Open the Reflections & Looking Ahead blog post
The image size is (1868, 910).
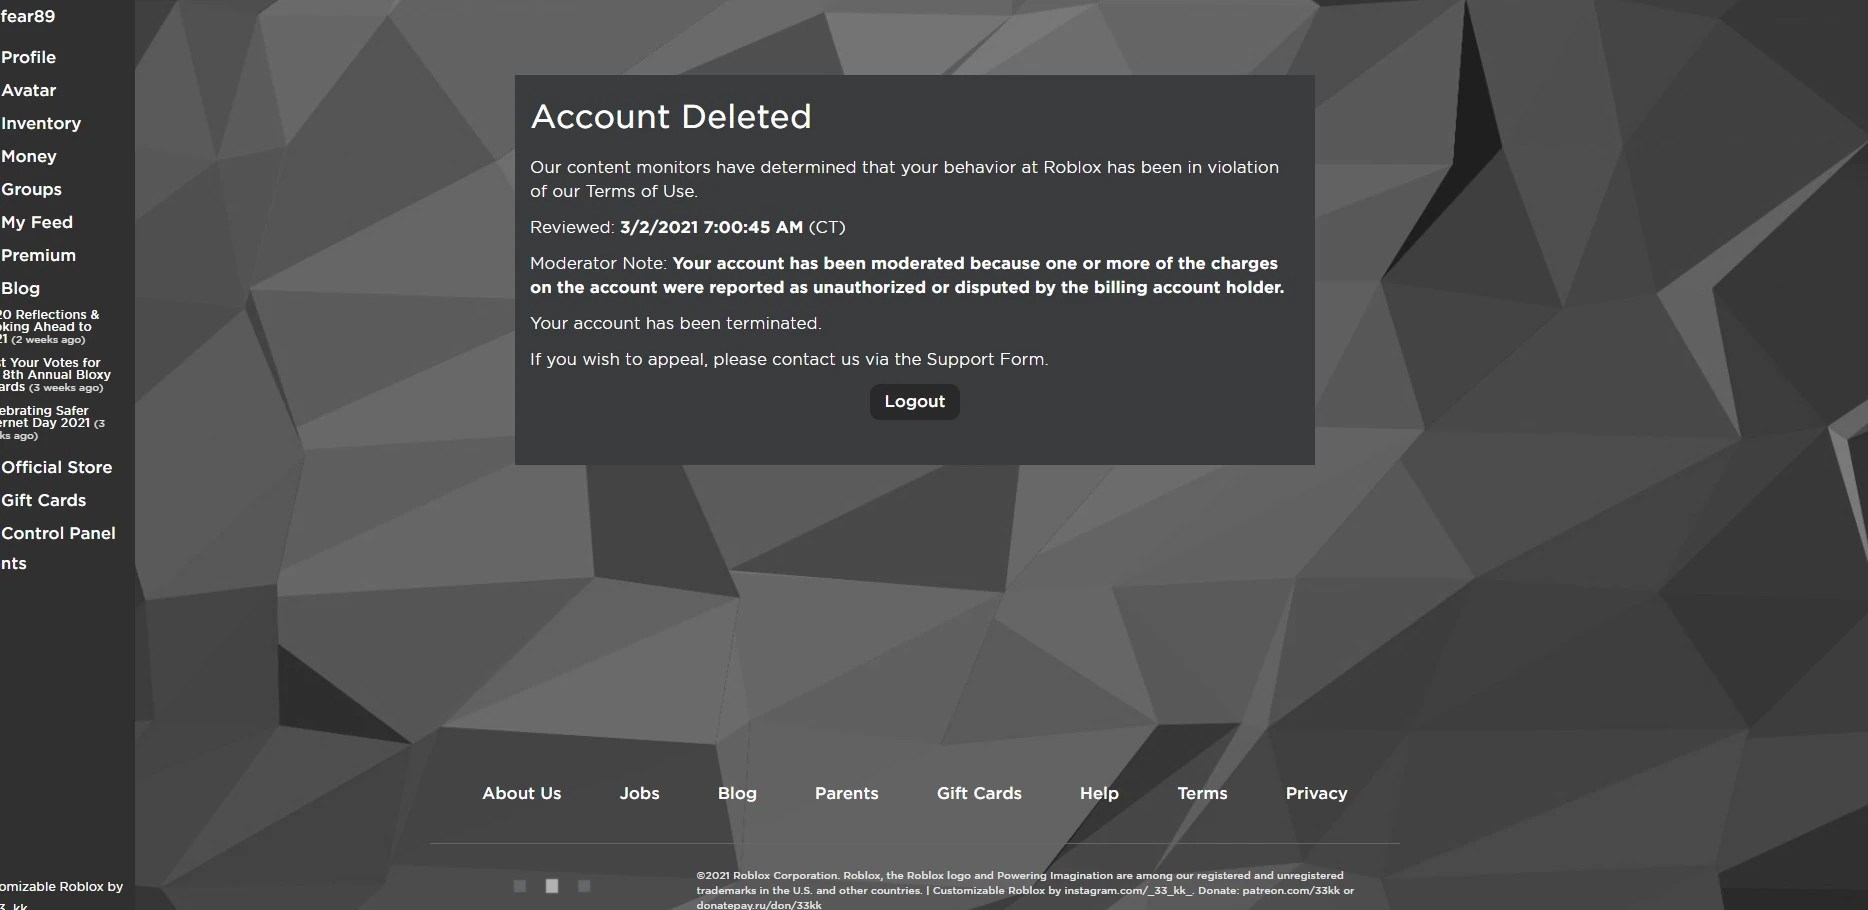pos(50,327)
